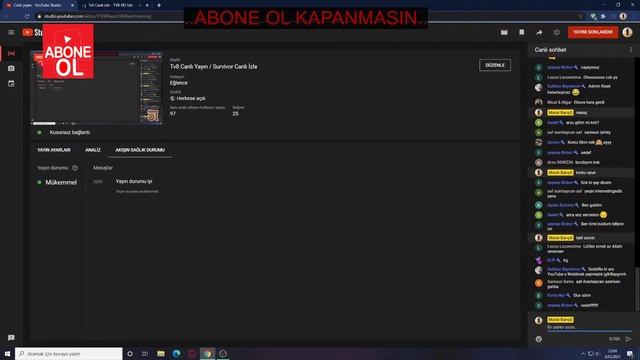Screen dimensions: 640x360
Task: Click the DÜZENLE button
Action: [x=495, y=65]
